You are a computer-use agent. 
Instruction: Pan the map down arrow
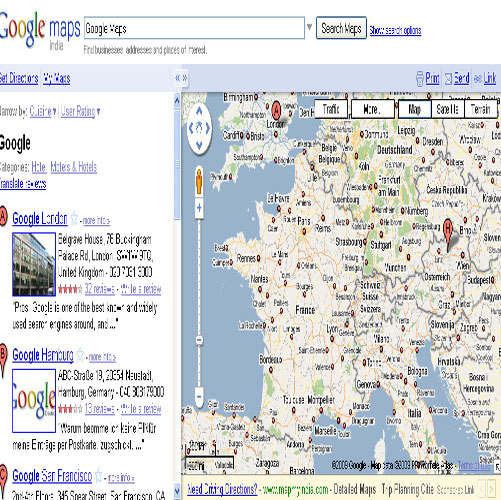199,145
